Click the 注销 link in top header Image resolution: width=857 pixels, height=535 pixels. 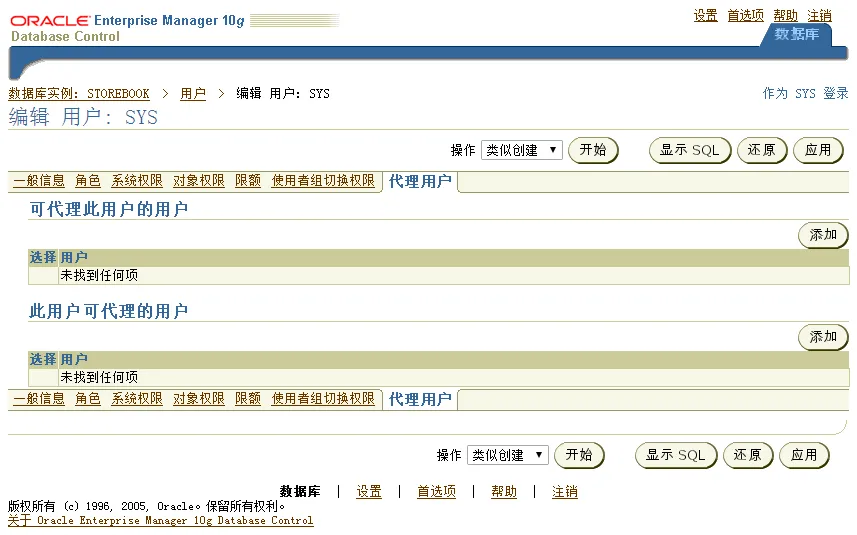[x=819, y=15]
